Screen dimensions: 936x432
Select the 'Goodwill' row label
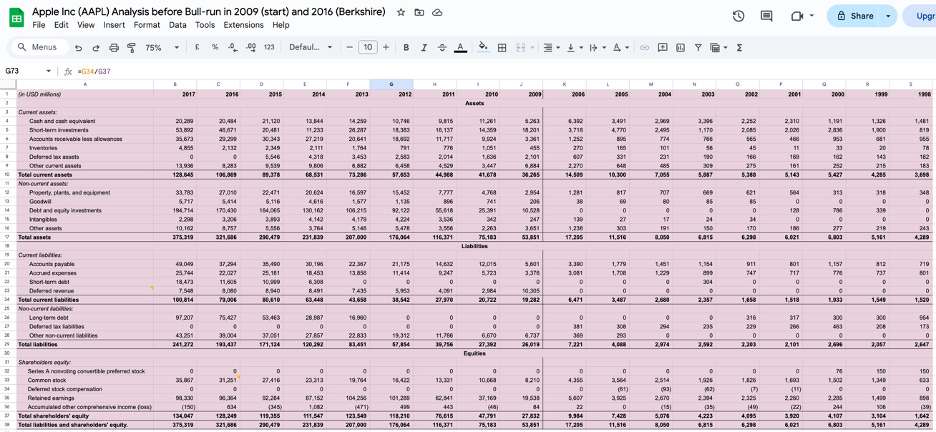click(40, 202)
